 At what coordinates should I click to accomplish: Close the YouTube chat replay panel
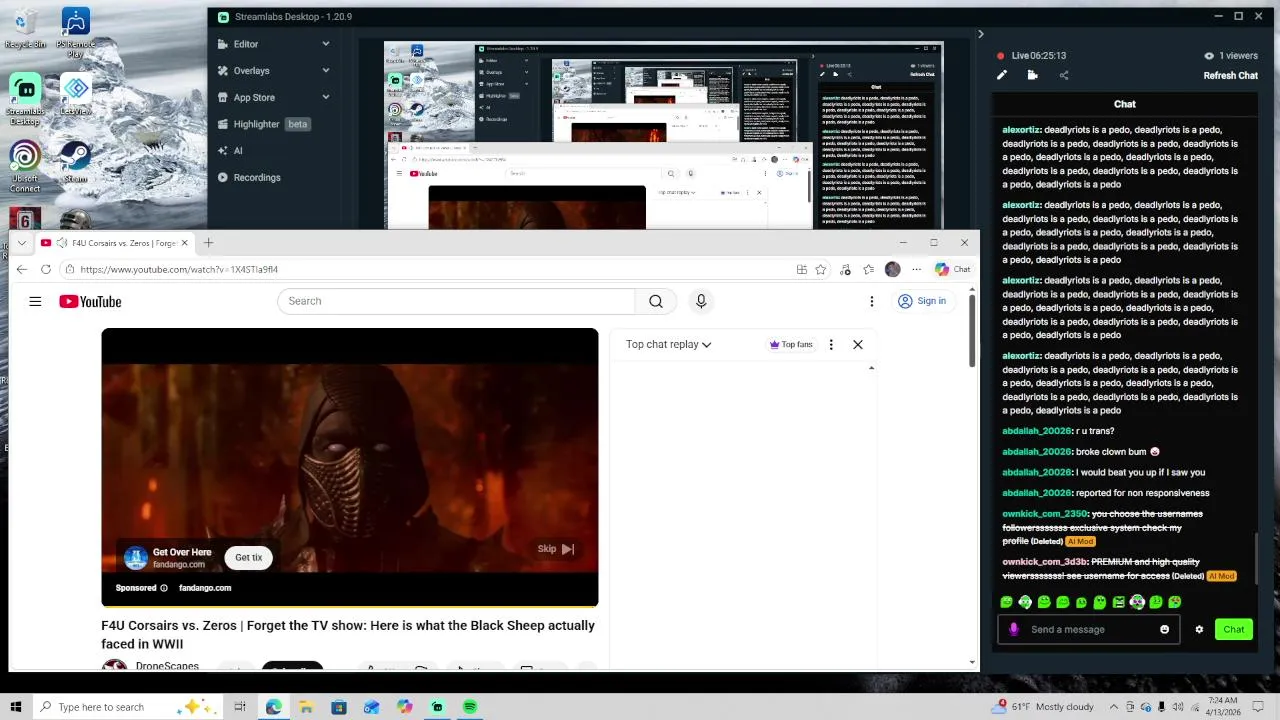click(x=857, y=344)
